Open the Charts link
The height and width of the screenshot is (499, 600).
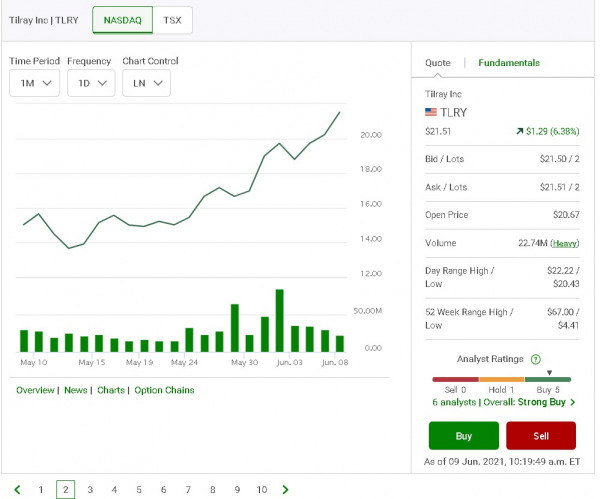[x=111, y=390]
